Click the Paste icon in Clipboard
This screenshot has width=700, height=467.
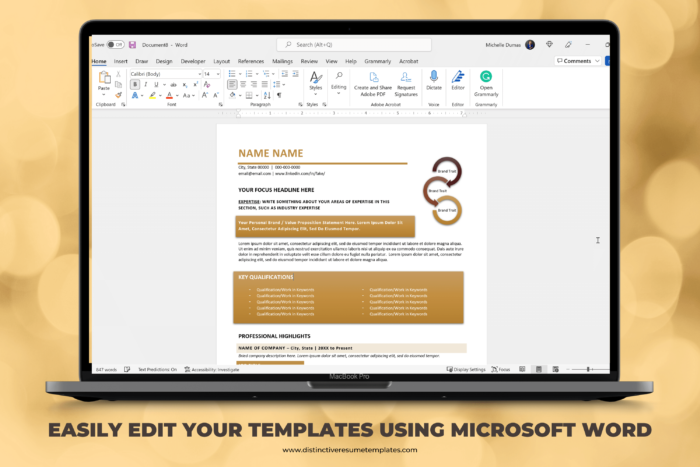(104, 83)
